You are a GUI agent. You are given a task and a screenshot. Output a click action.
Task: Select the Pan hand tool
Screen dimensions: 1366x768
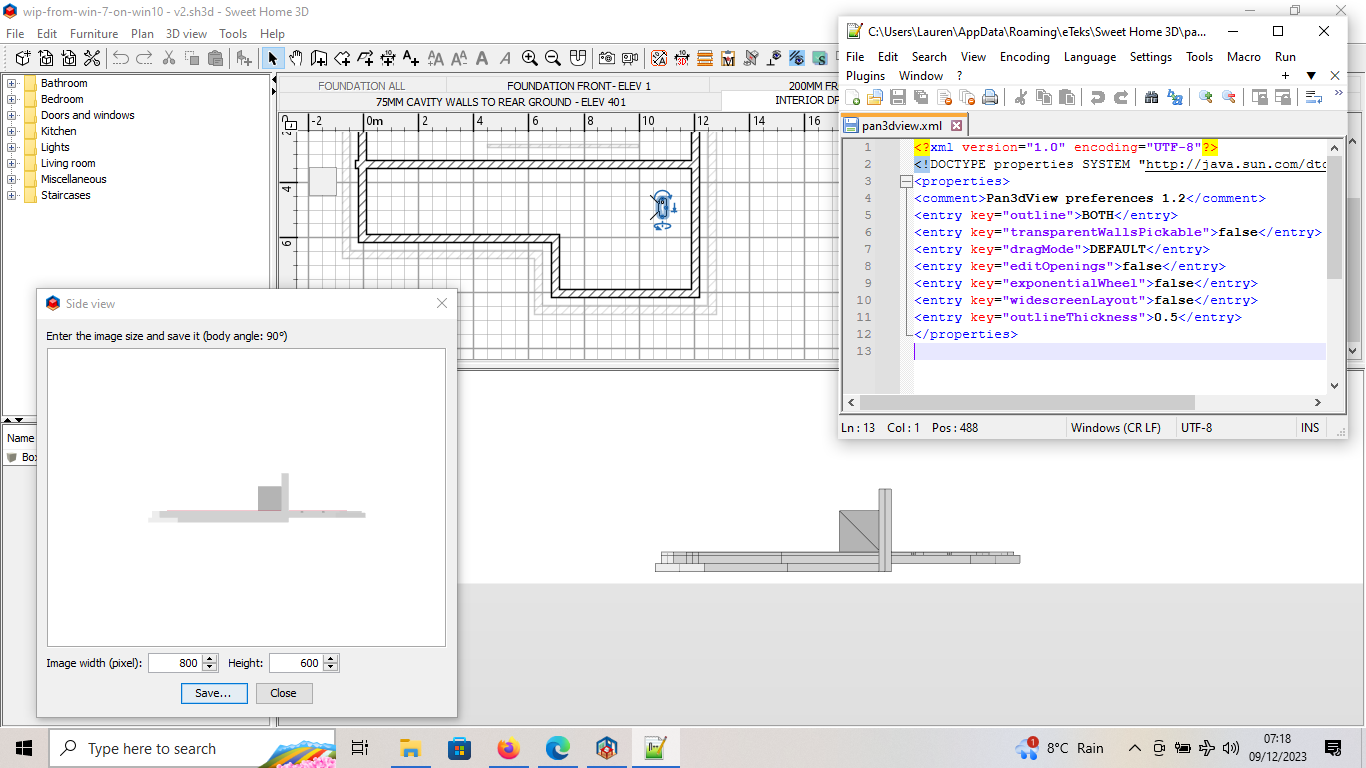click(x=295, y=58)
